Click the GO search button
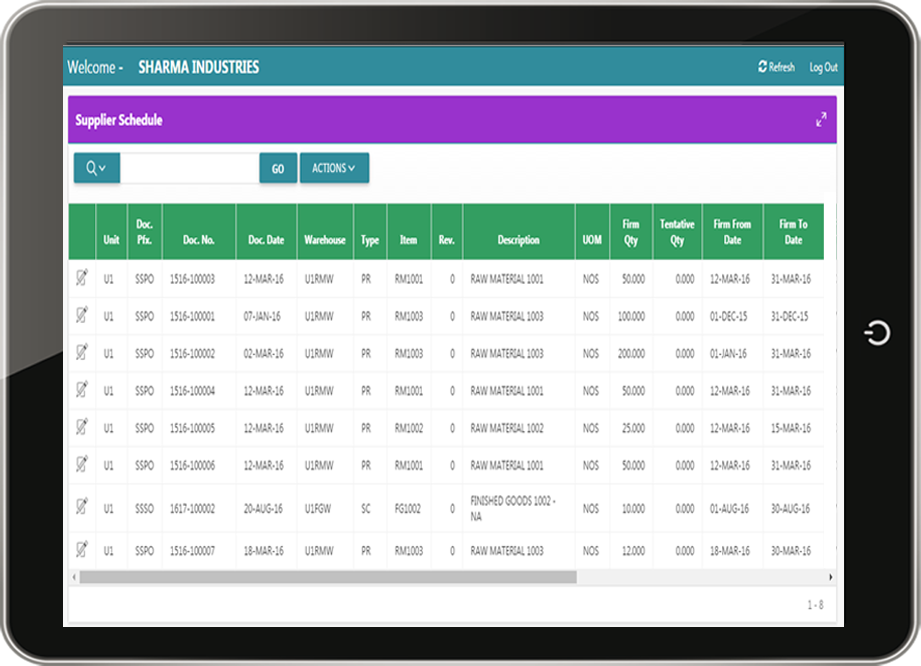The height and width of the screenshot is (666, 921). [278, 169]
